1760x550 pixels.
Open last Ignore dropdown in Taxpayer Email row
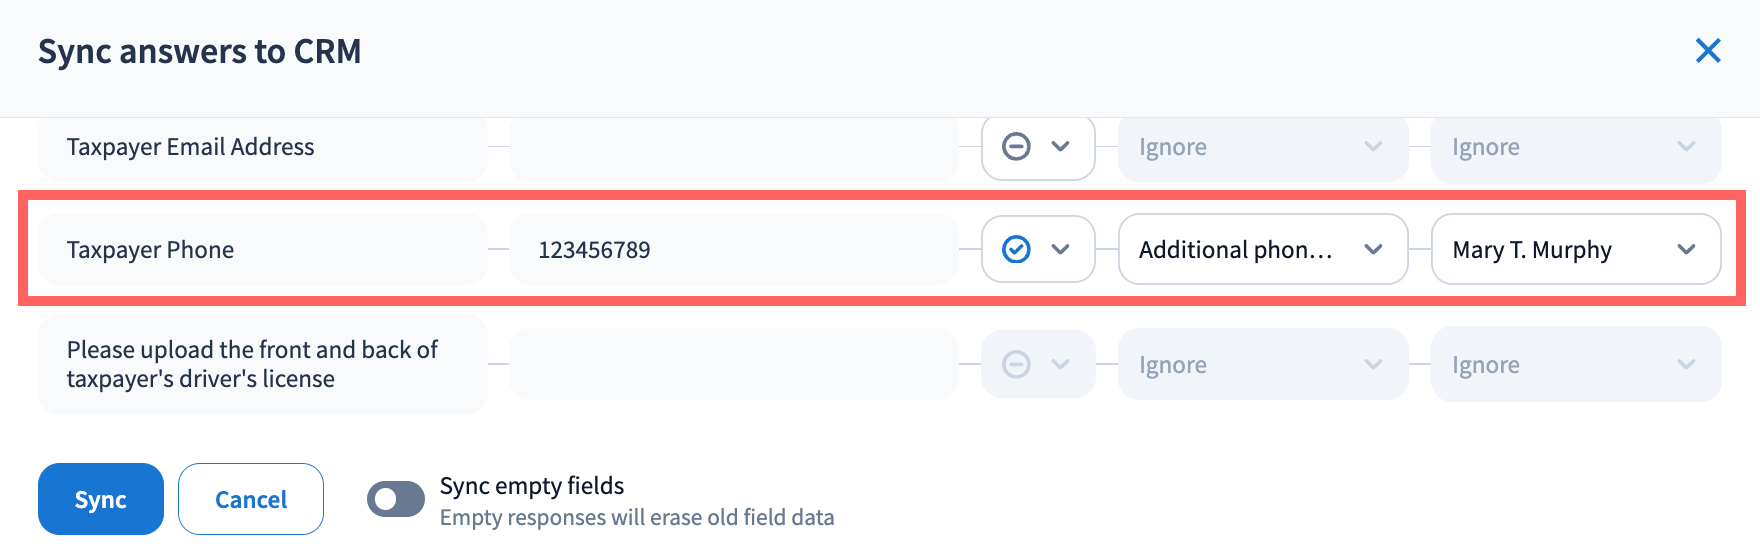pyautogui.click(x=1575, y=147)
